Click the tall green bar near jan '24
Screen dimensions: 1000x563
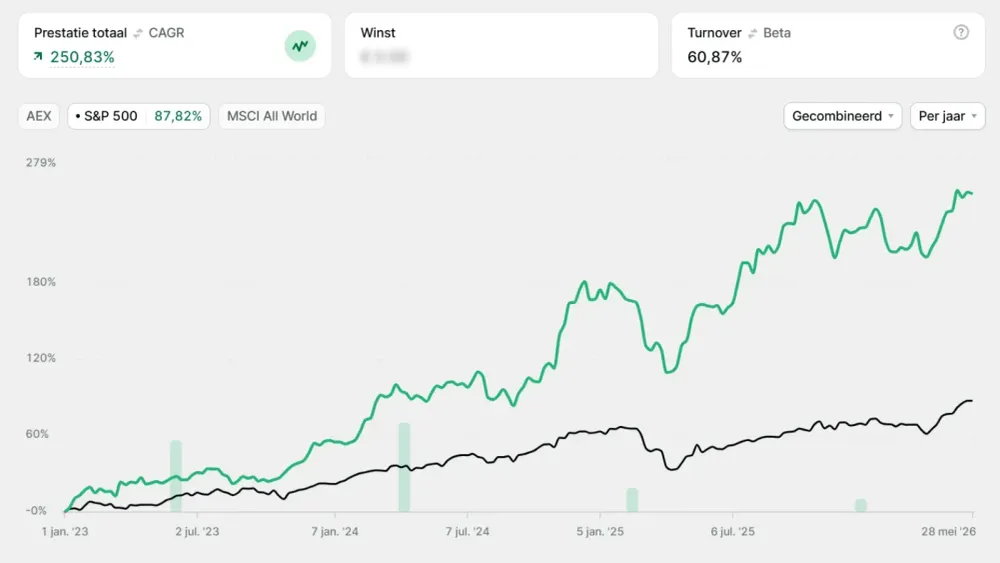point(404,467)
